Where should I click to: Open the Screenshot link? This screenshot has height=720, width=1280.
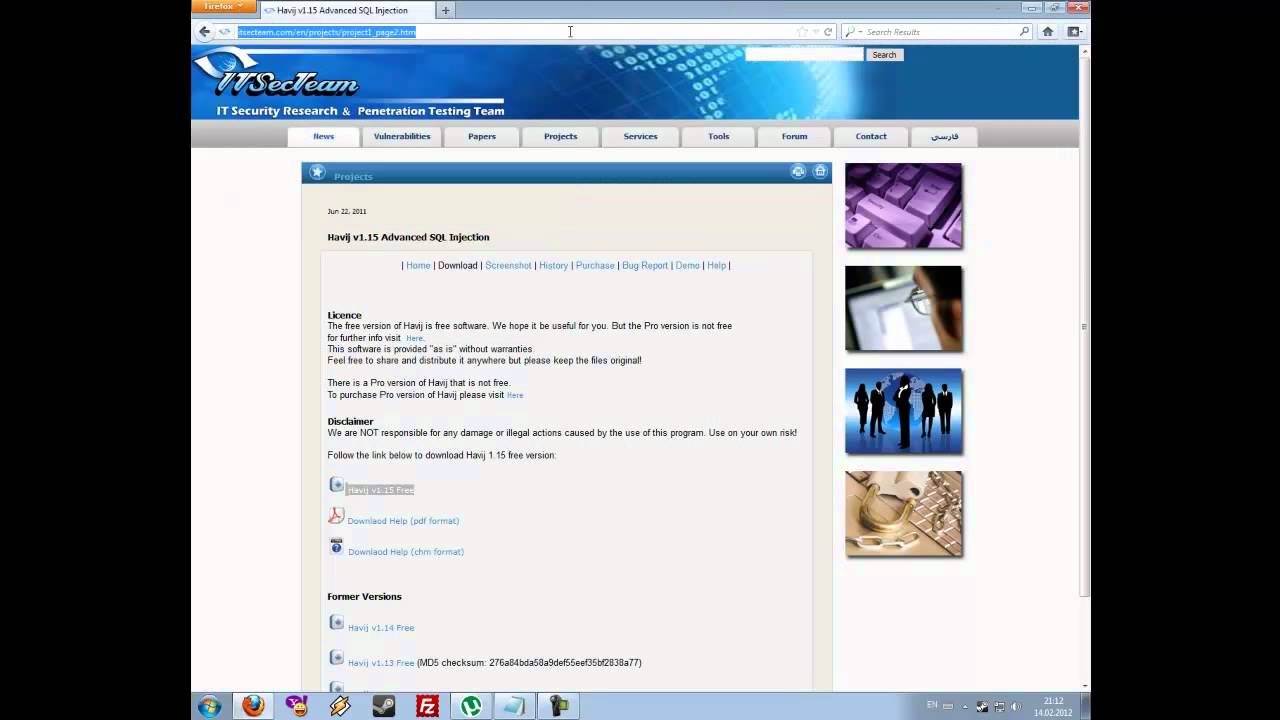(x=508, y=266)
